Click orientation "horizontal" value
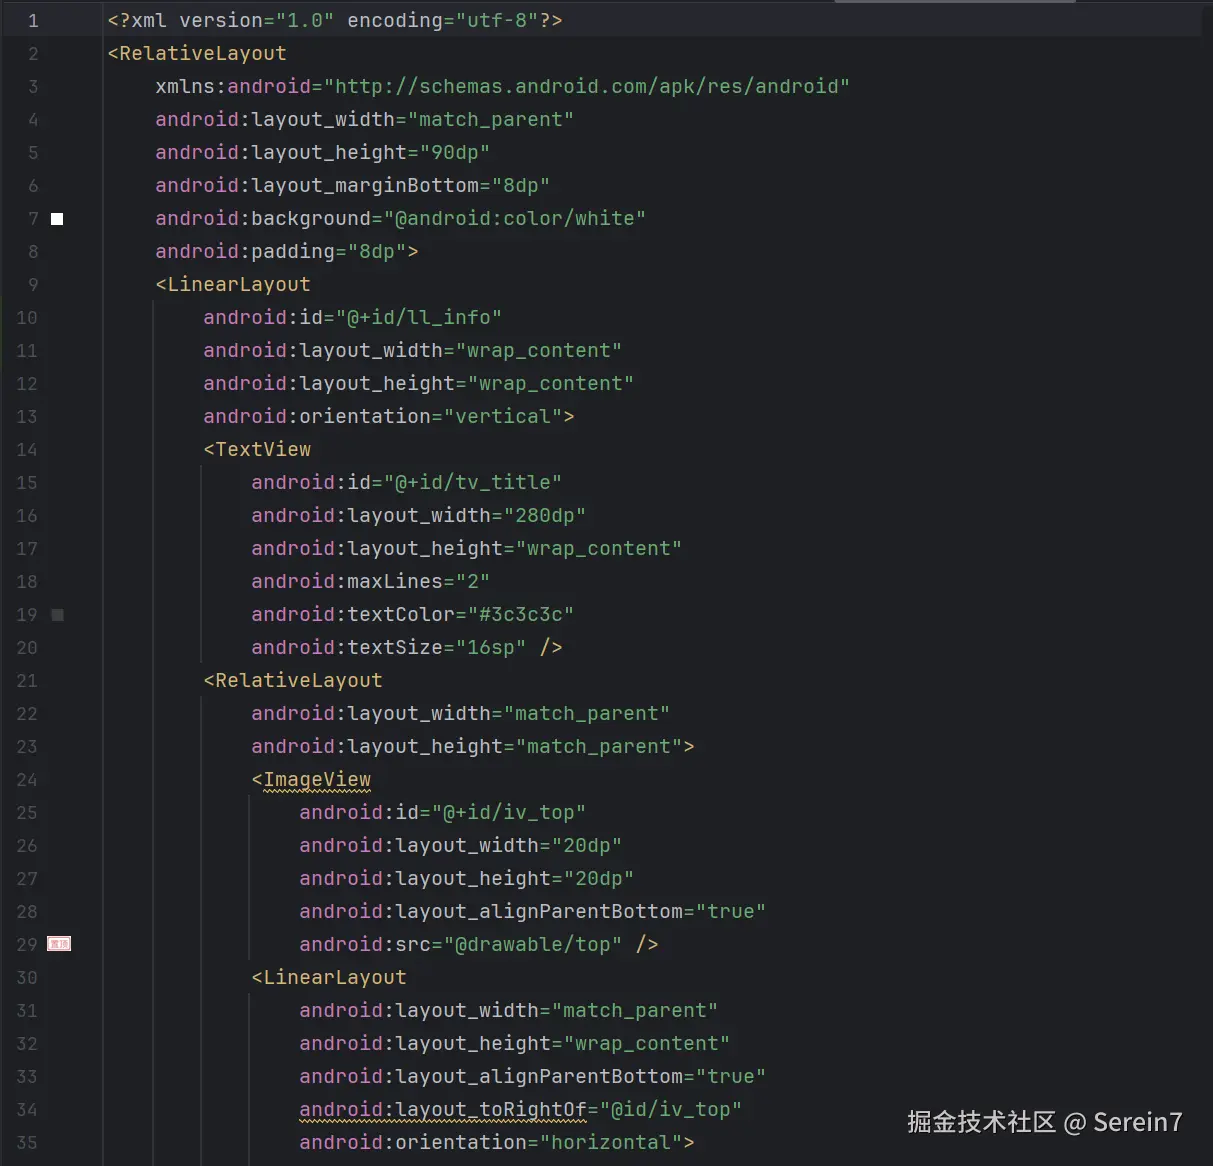Screen dimensions: 1213x1166 [611, 1142]
